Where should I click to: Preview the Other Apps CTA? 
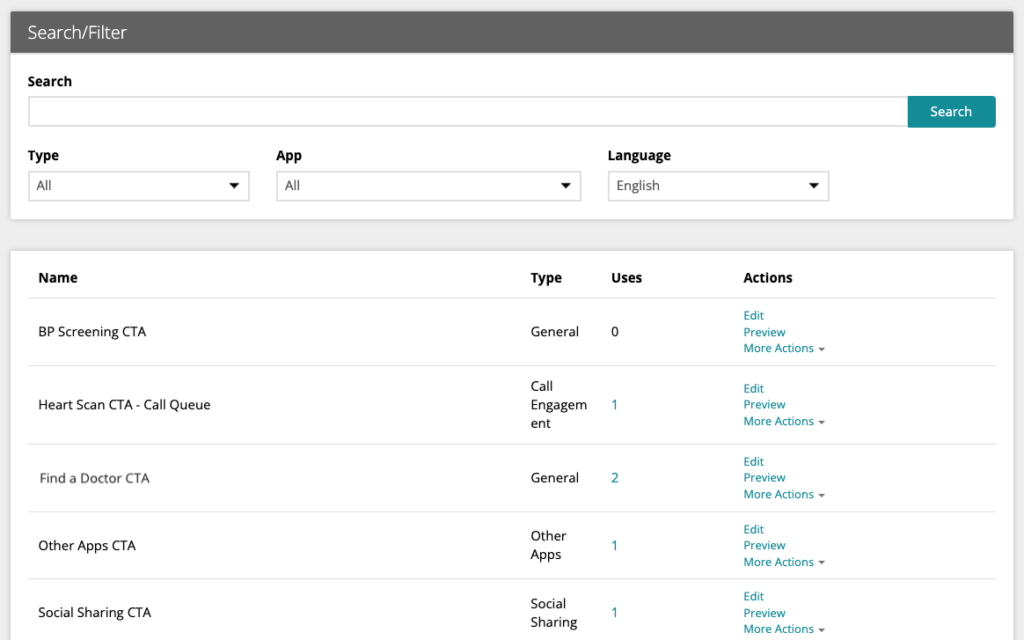click(764, 545)
